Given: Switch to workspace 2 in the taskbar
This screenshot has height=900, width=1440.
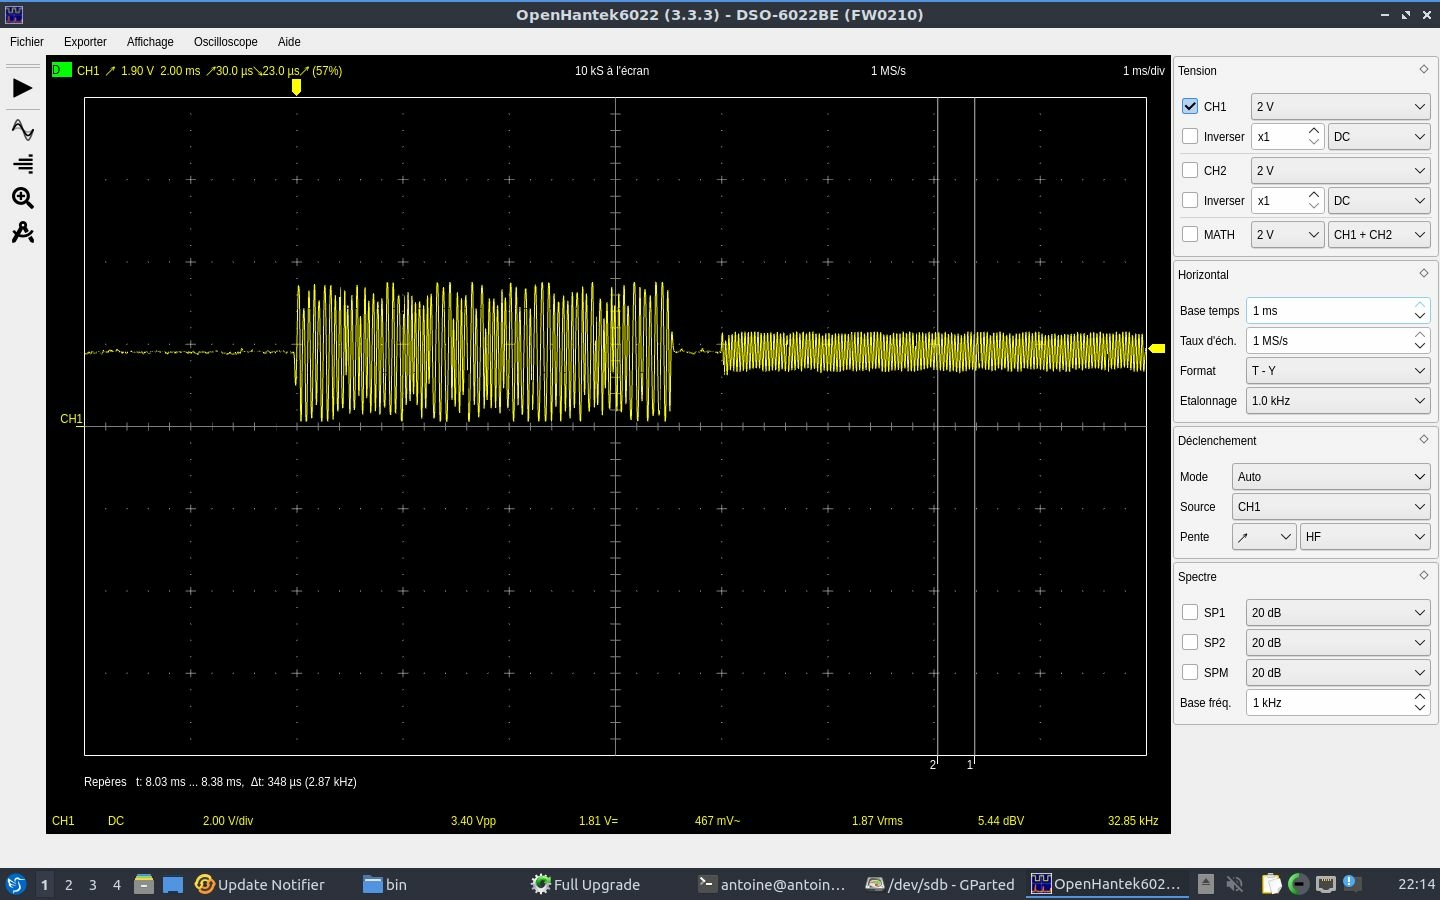Looking at the screenshot, I should click(68, 884).
